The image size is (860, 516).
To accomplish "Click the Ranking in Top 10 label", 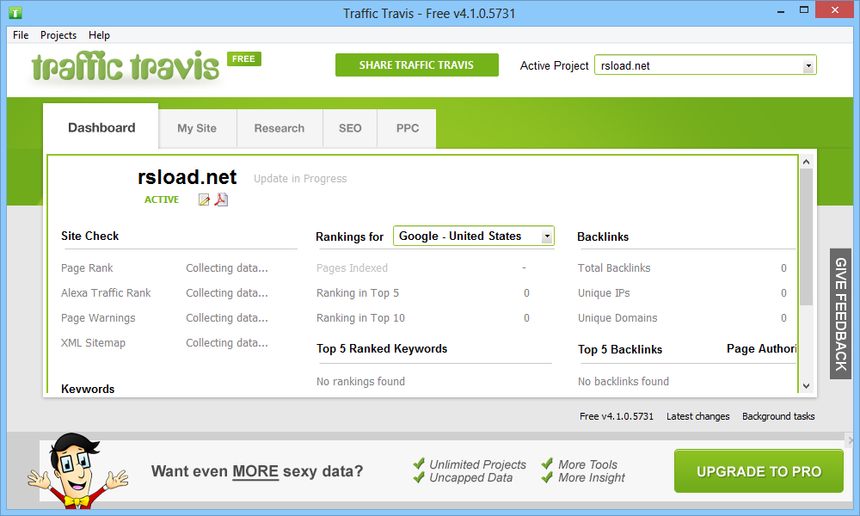I will [x=360, y=318].
